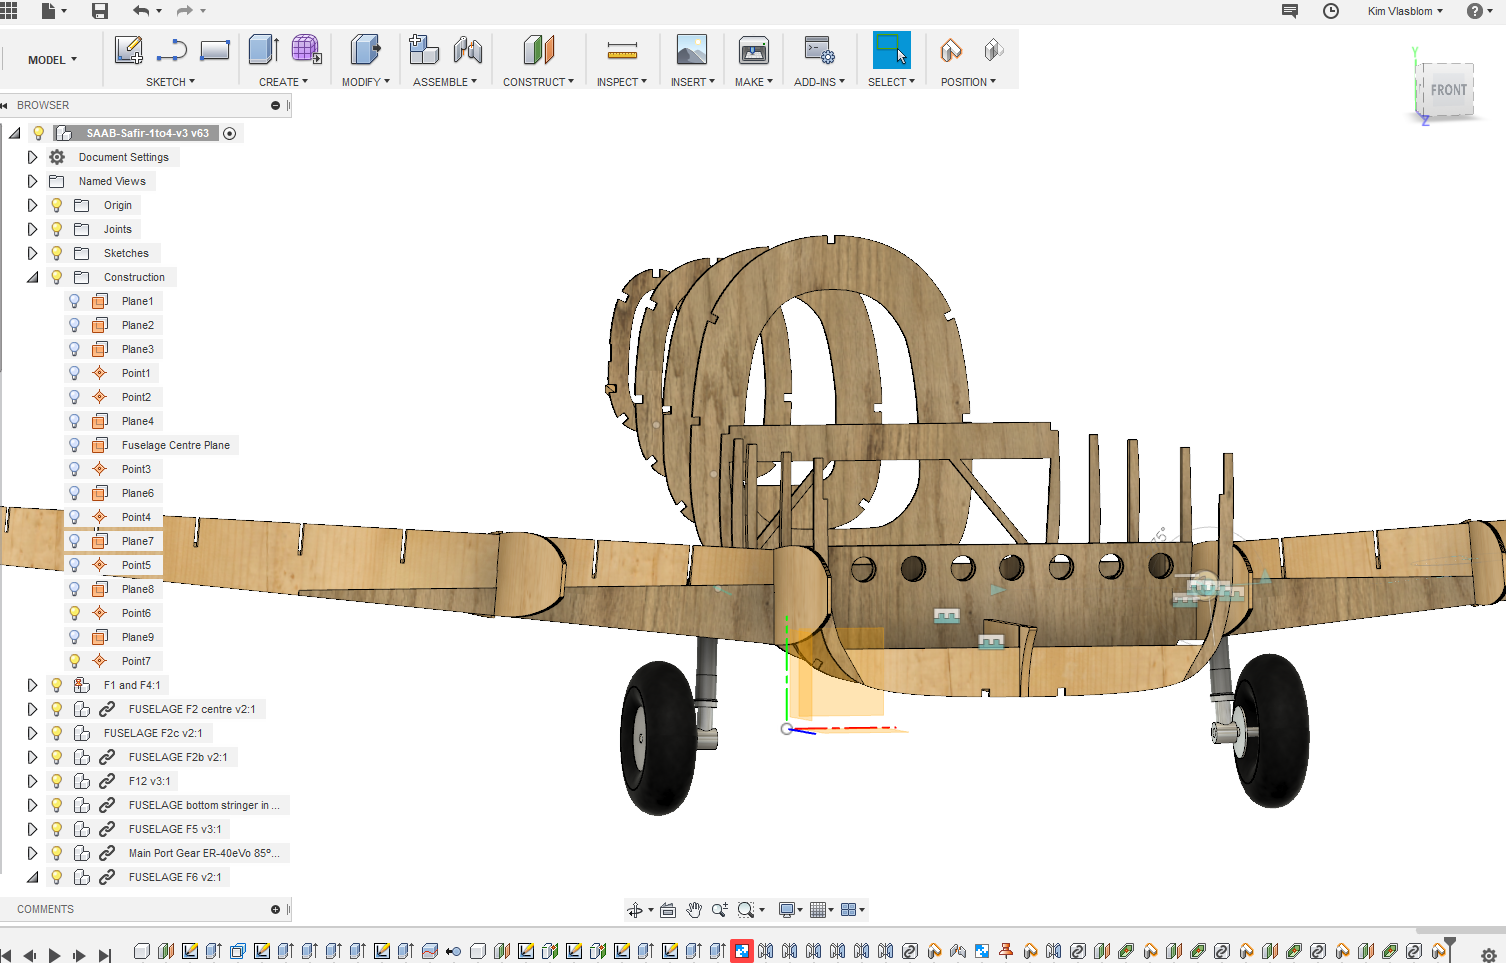The width and height of the screenshot is (1507, 963).
Task: Open the CREATE menu
Action: [283, 82]
